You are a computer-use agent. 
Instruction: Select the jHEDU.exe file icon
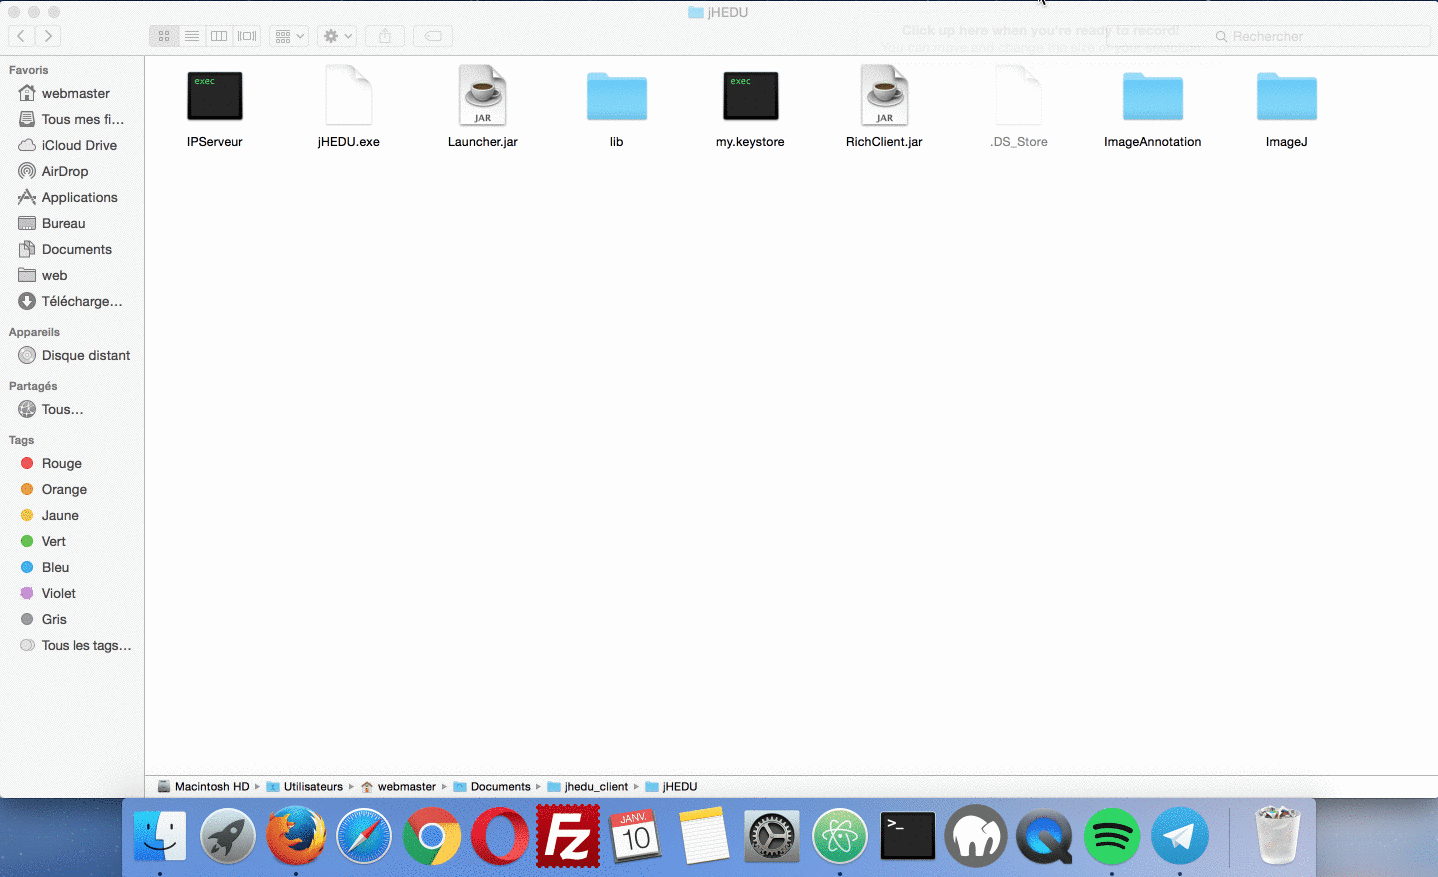(349, 95)
